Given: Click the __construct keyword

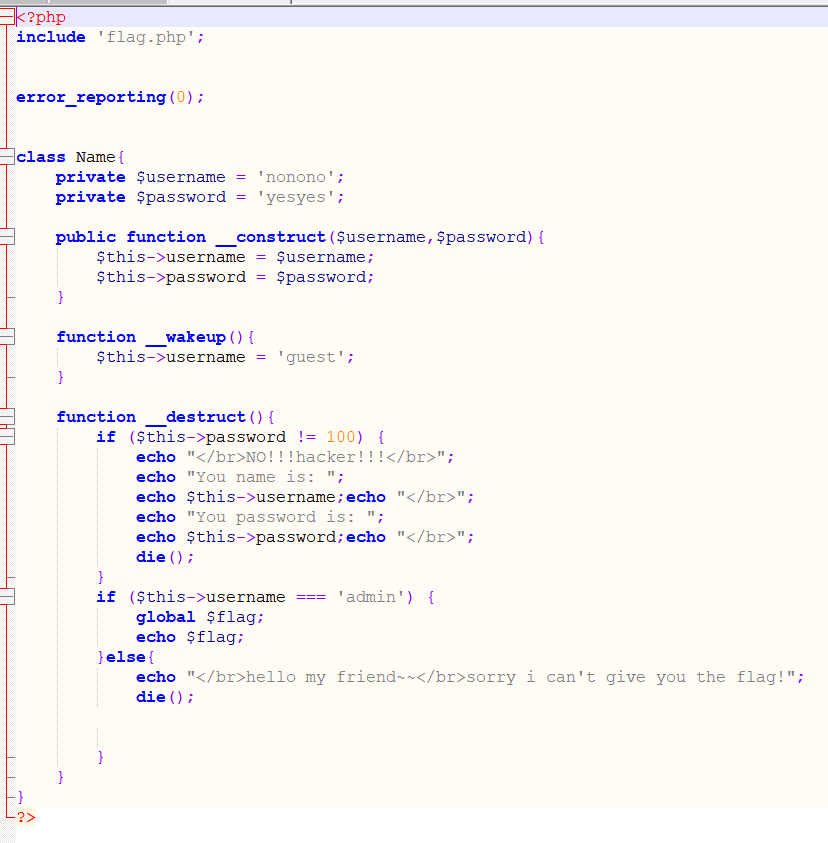Looking at the screenshot, I should point(271,237).
